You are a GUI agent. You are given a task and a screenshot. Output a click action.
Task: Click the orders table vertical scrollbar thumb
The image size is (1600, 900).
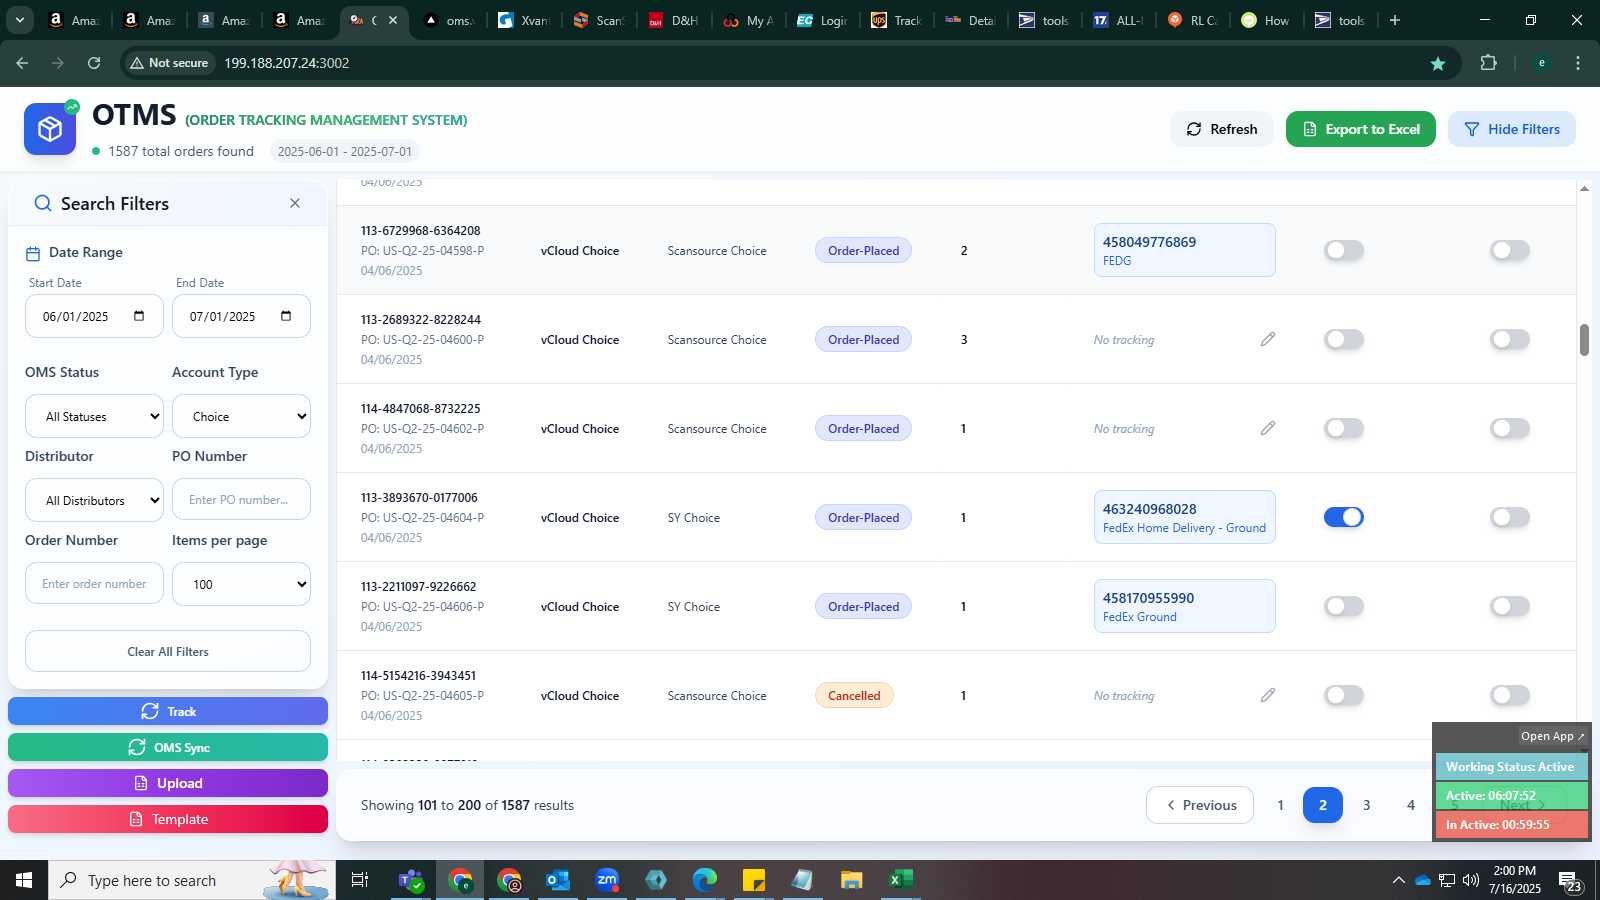(x=1584, y=340)
